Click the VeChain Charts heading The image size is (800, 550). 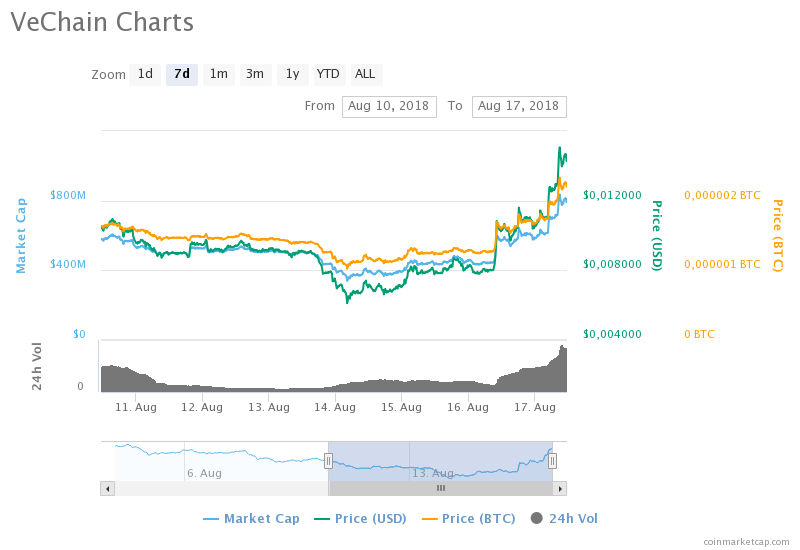click(x=102, y=22)
